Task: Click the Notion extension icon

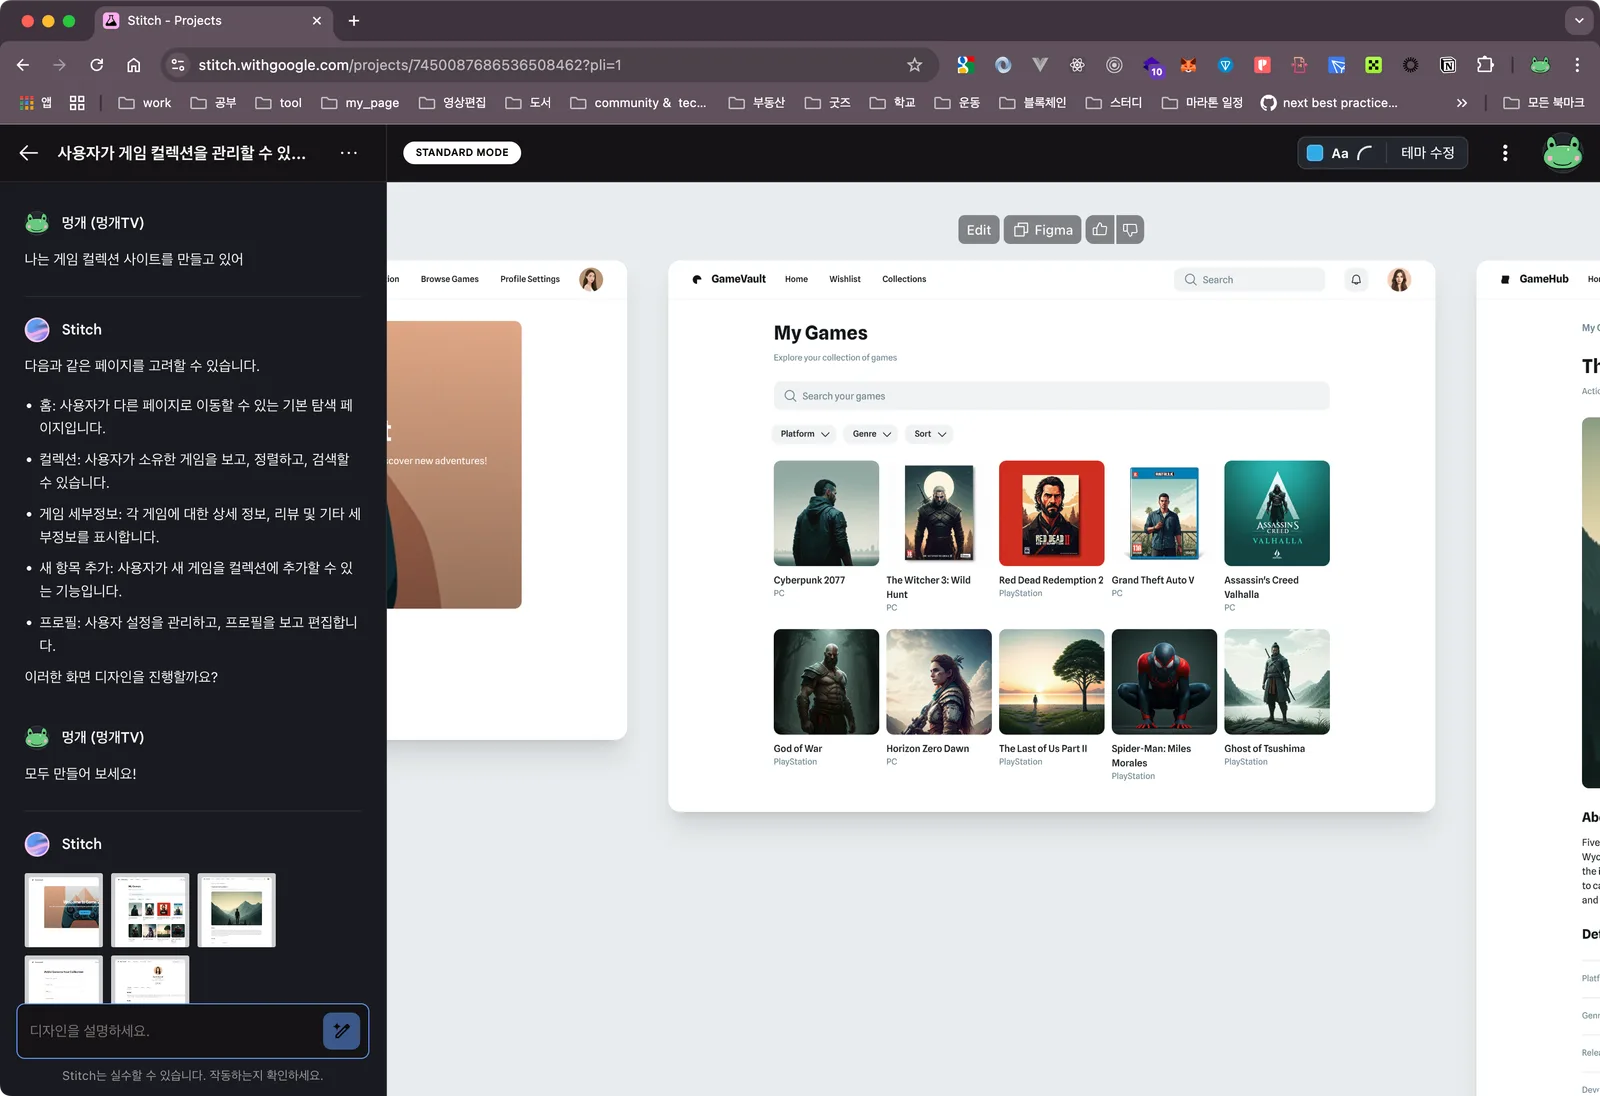Action: (1447, 65)
